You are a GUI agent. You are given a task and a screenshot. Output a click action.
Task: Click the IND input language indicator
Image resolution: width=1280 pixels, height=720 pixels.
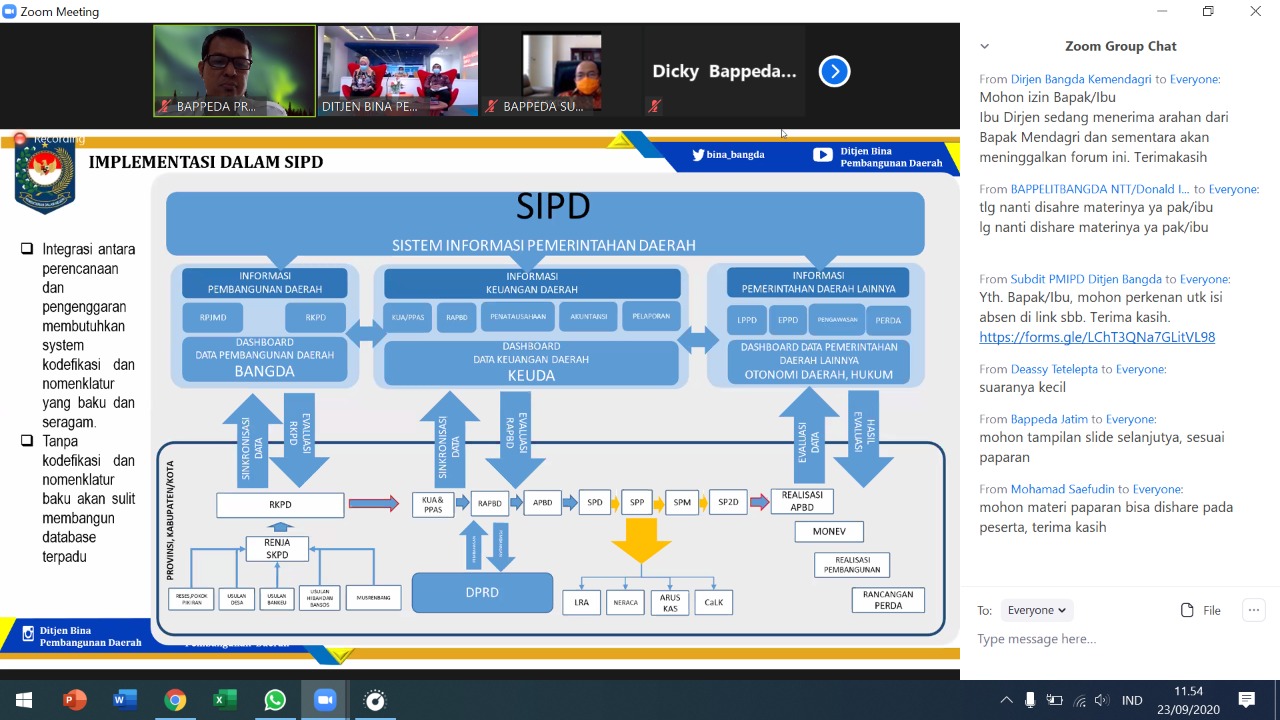[x=1132, y=700]
